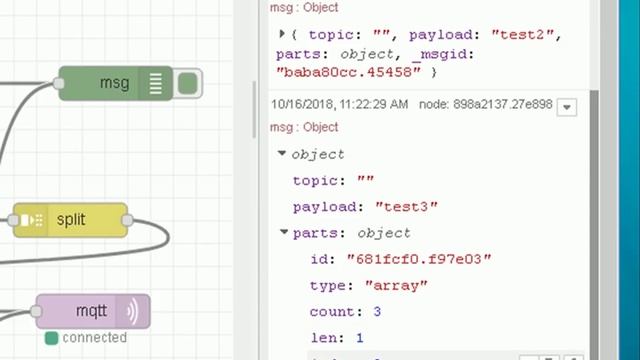This screenshot has height=360, width=640.
Task: Toggle the msg debug node button
Action: (x=188, y=83)
